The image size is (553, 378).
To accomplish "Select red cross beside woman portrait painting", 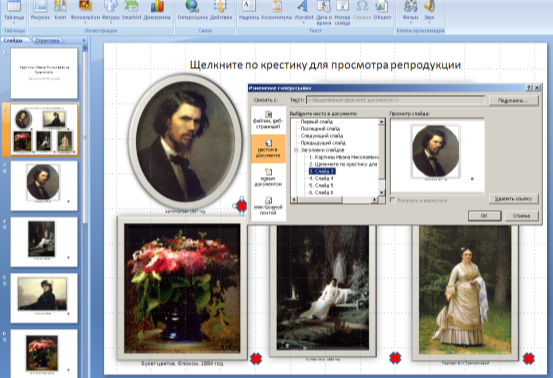I will (x=528, y=359).
